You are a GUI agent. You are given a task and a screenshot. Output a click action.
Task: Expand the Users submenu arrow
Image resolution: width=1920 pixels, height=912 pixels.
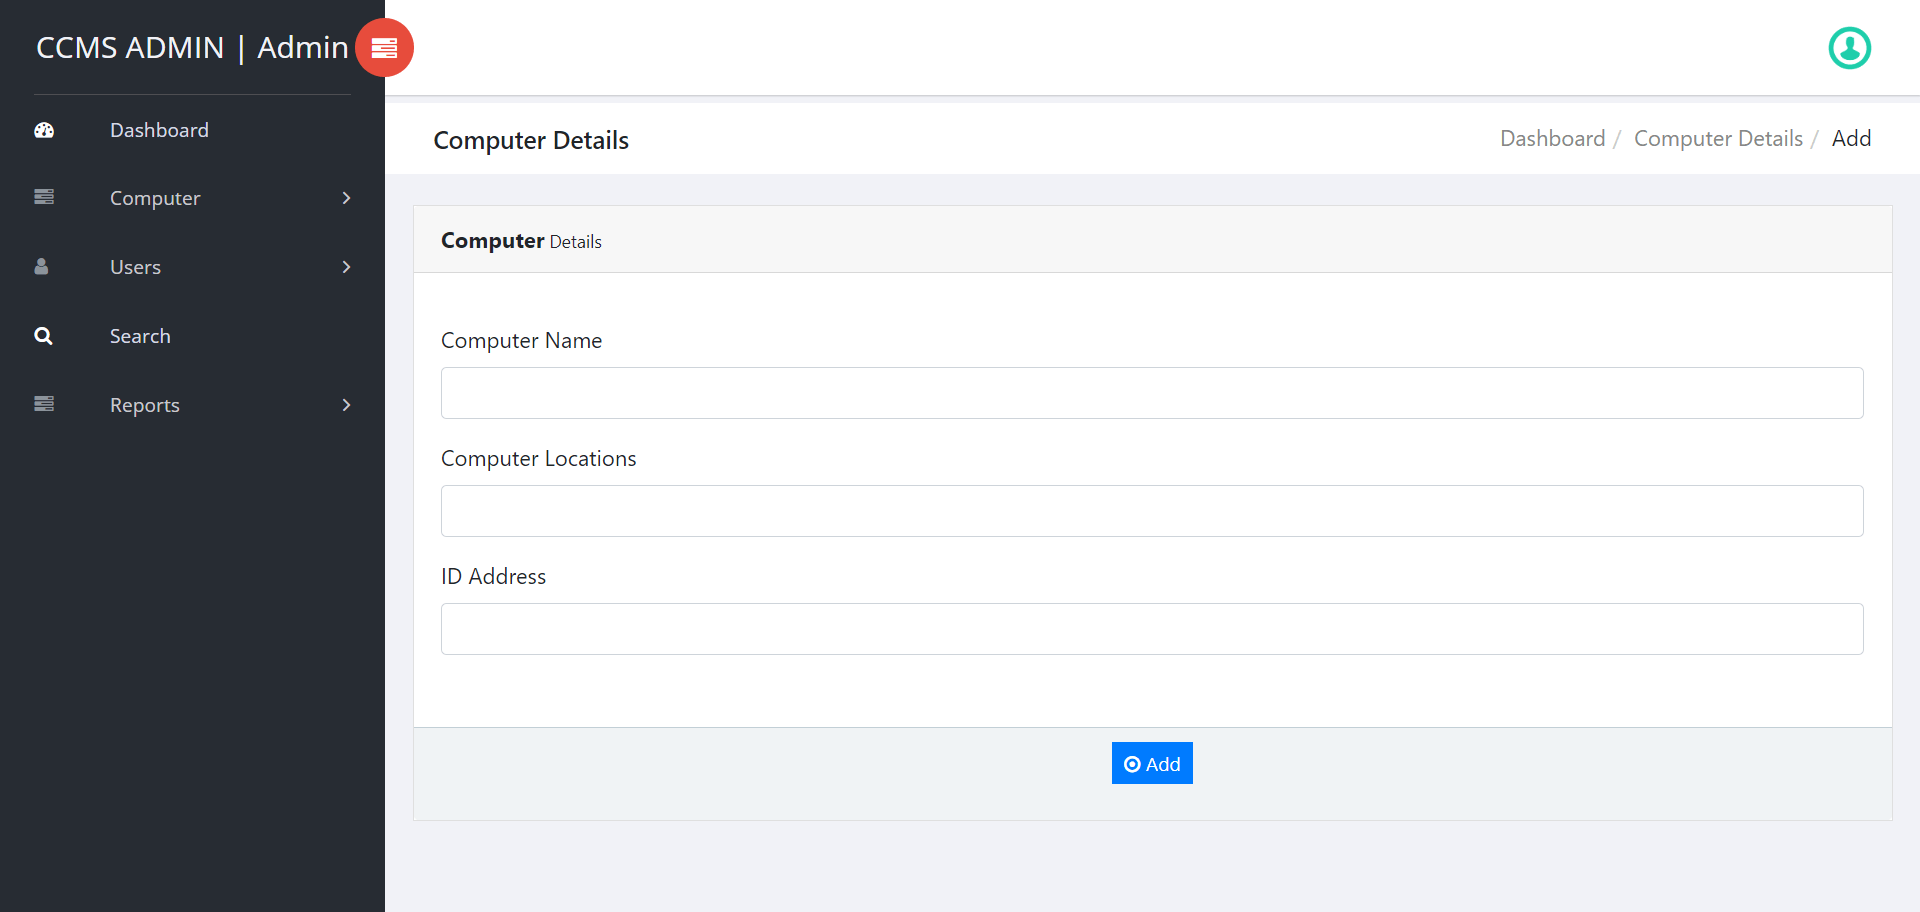click(346, 267)
